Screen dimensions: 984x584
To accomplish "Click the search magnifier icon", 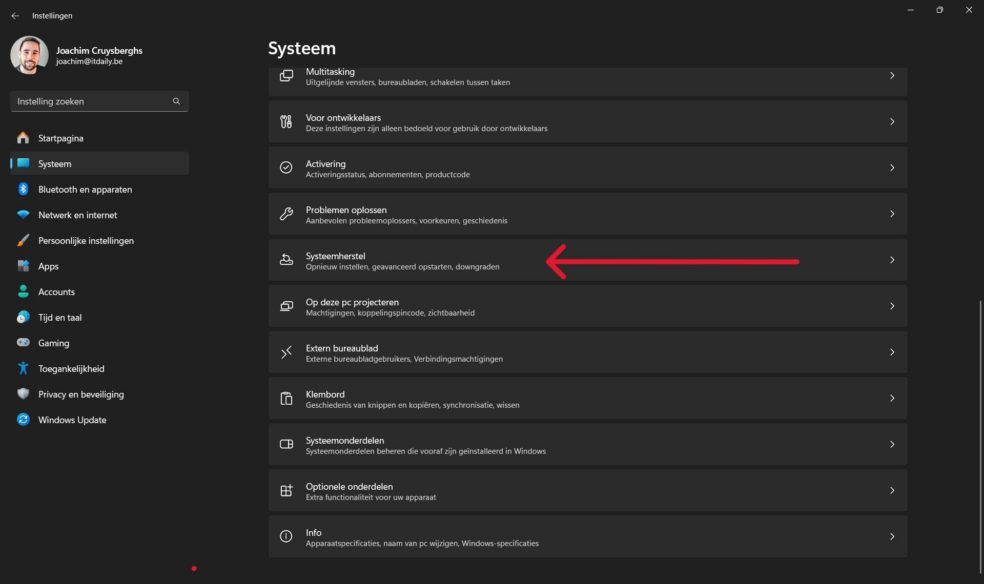I will 176,101.
